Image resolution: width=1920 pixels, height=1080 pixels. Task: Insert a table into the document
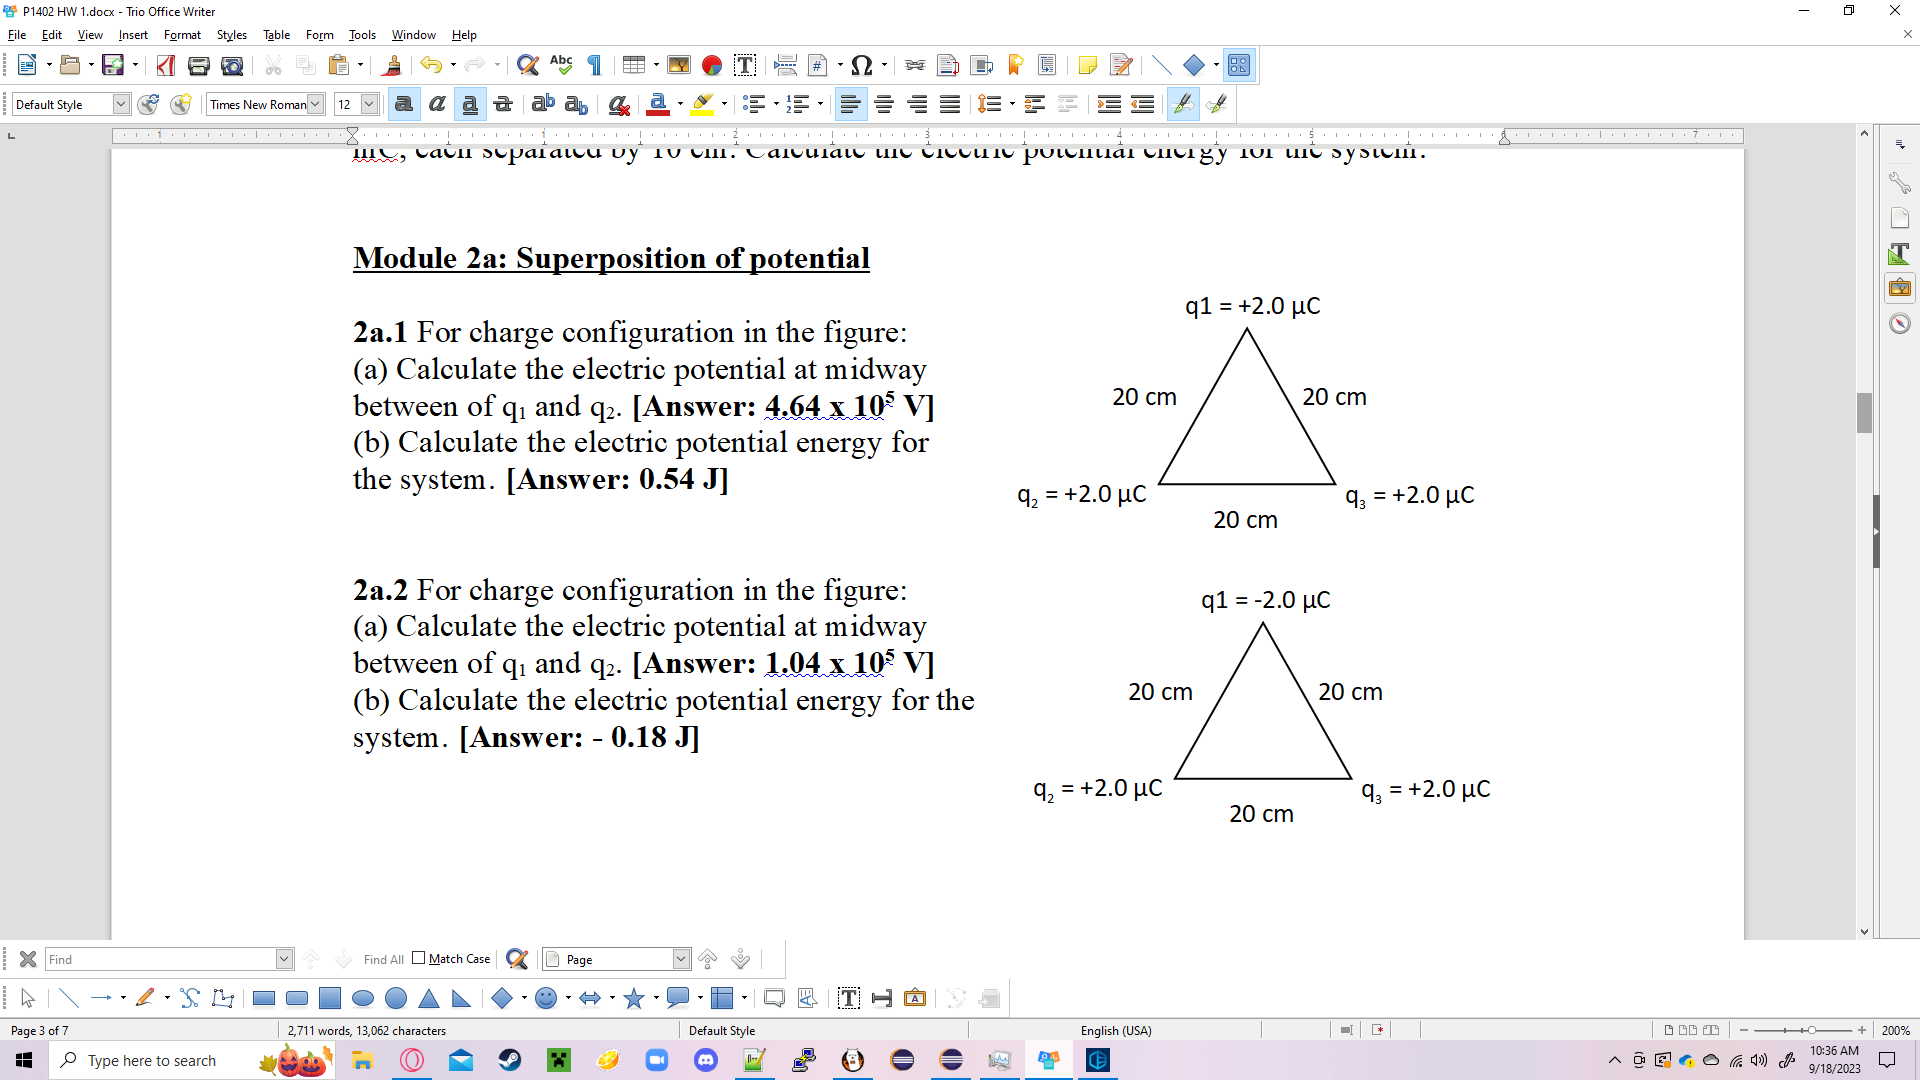(634, 64)
